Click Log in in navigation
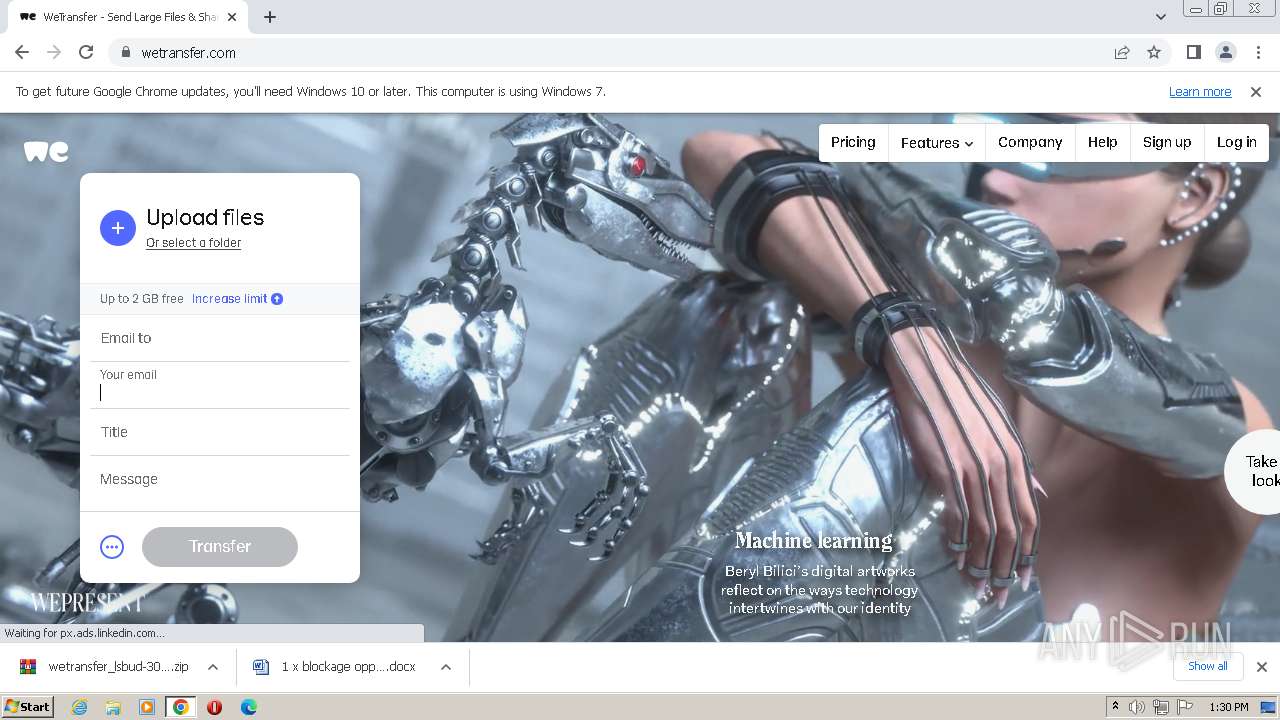 pos(1237,143)
